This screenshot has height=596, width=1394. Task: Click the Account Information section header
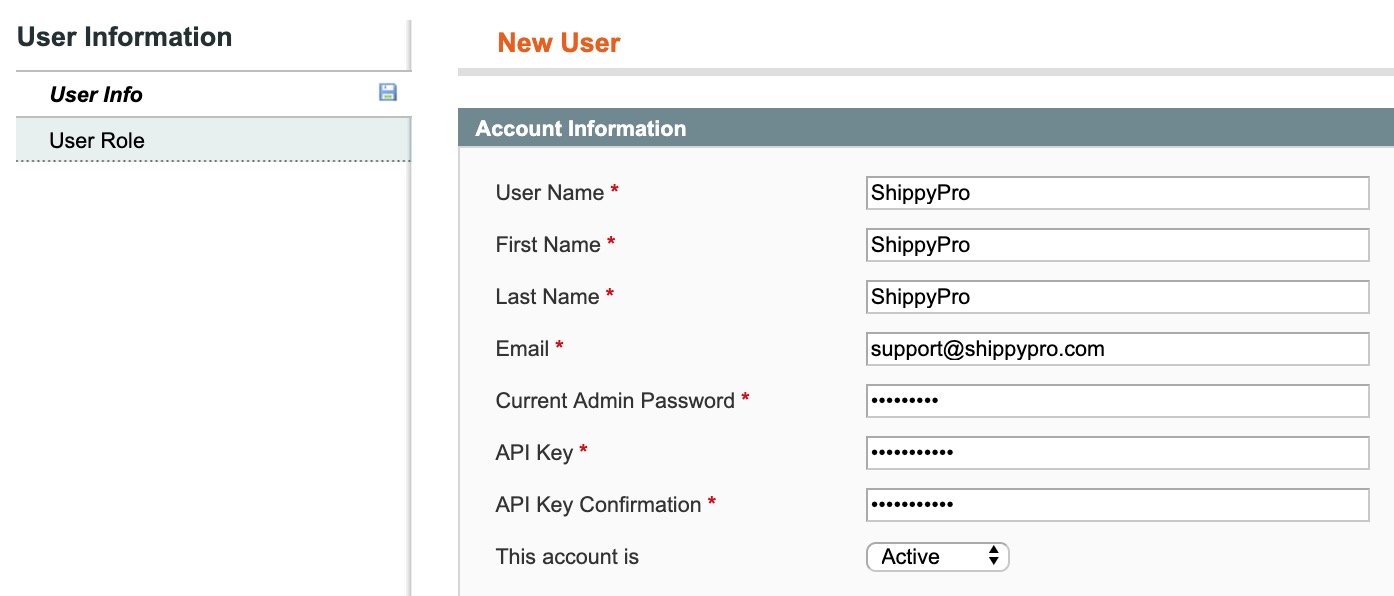coord(926,128)
